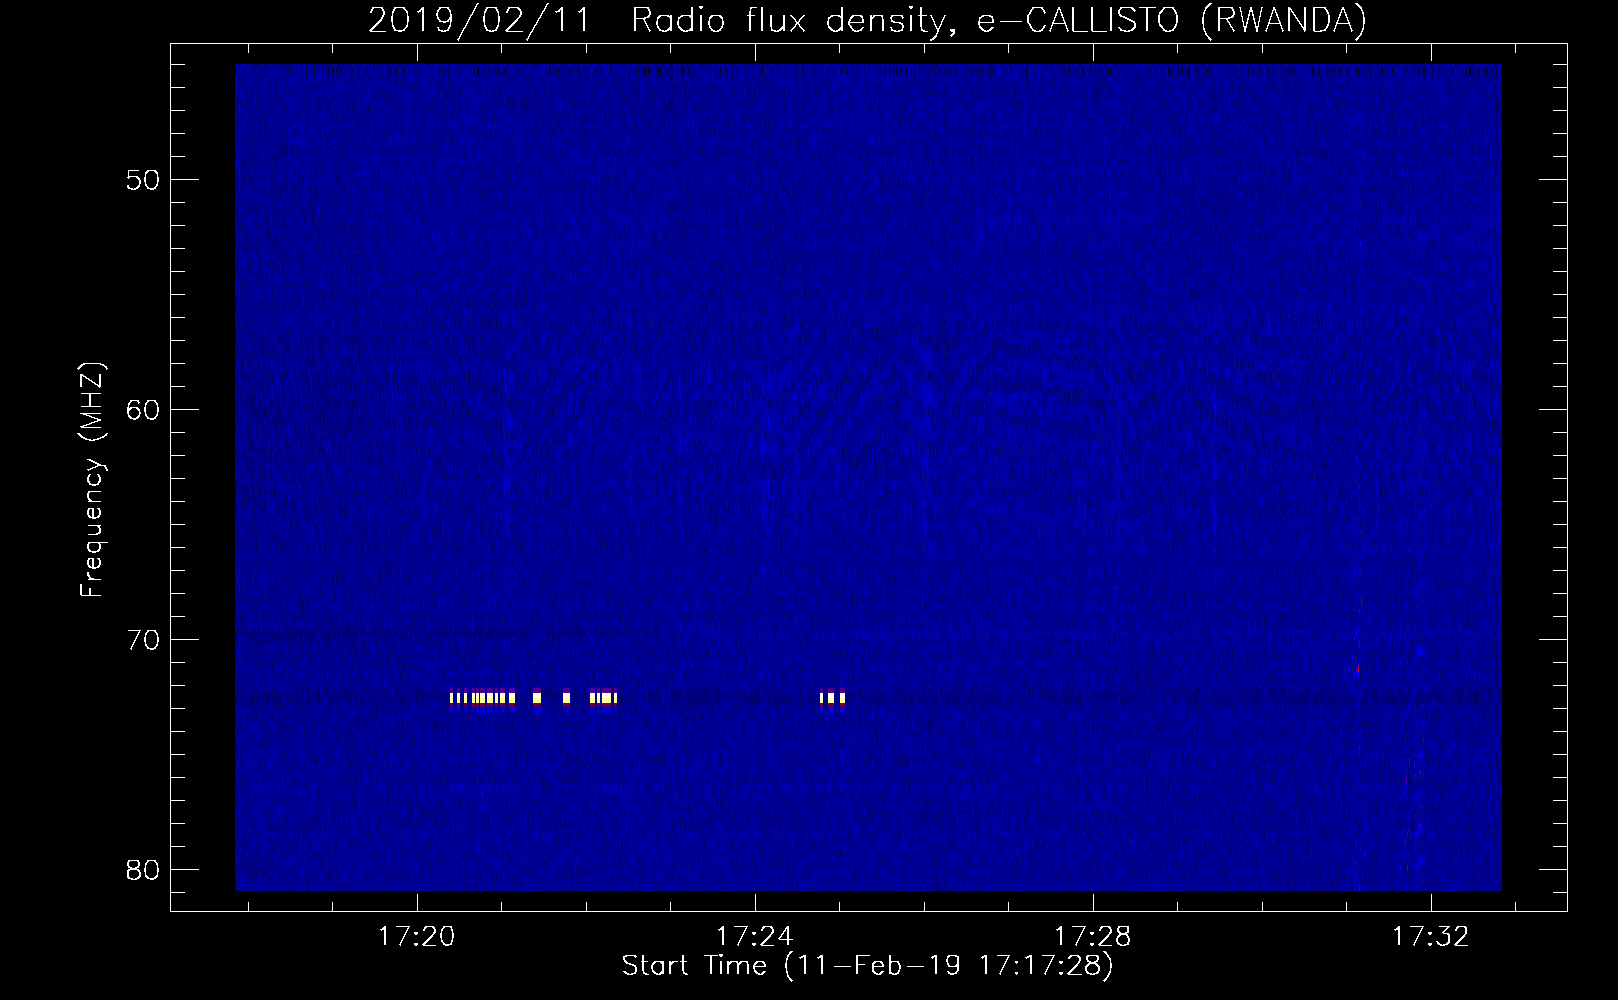1618x1000 pixels.
Task: Click the 50 frequency tick label
Action: click(x=143, y=180)
